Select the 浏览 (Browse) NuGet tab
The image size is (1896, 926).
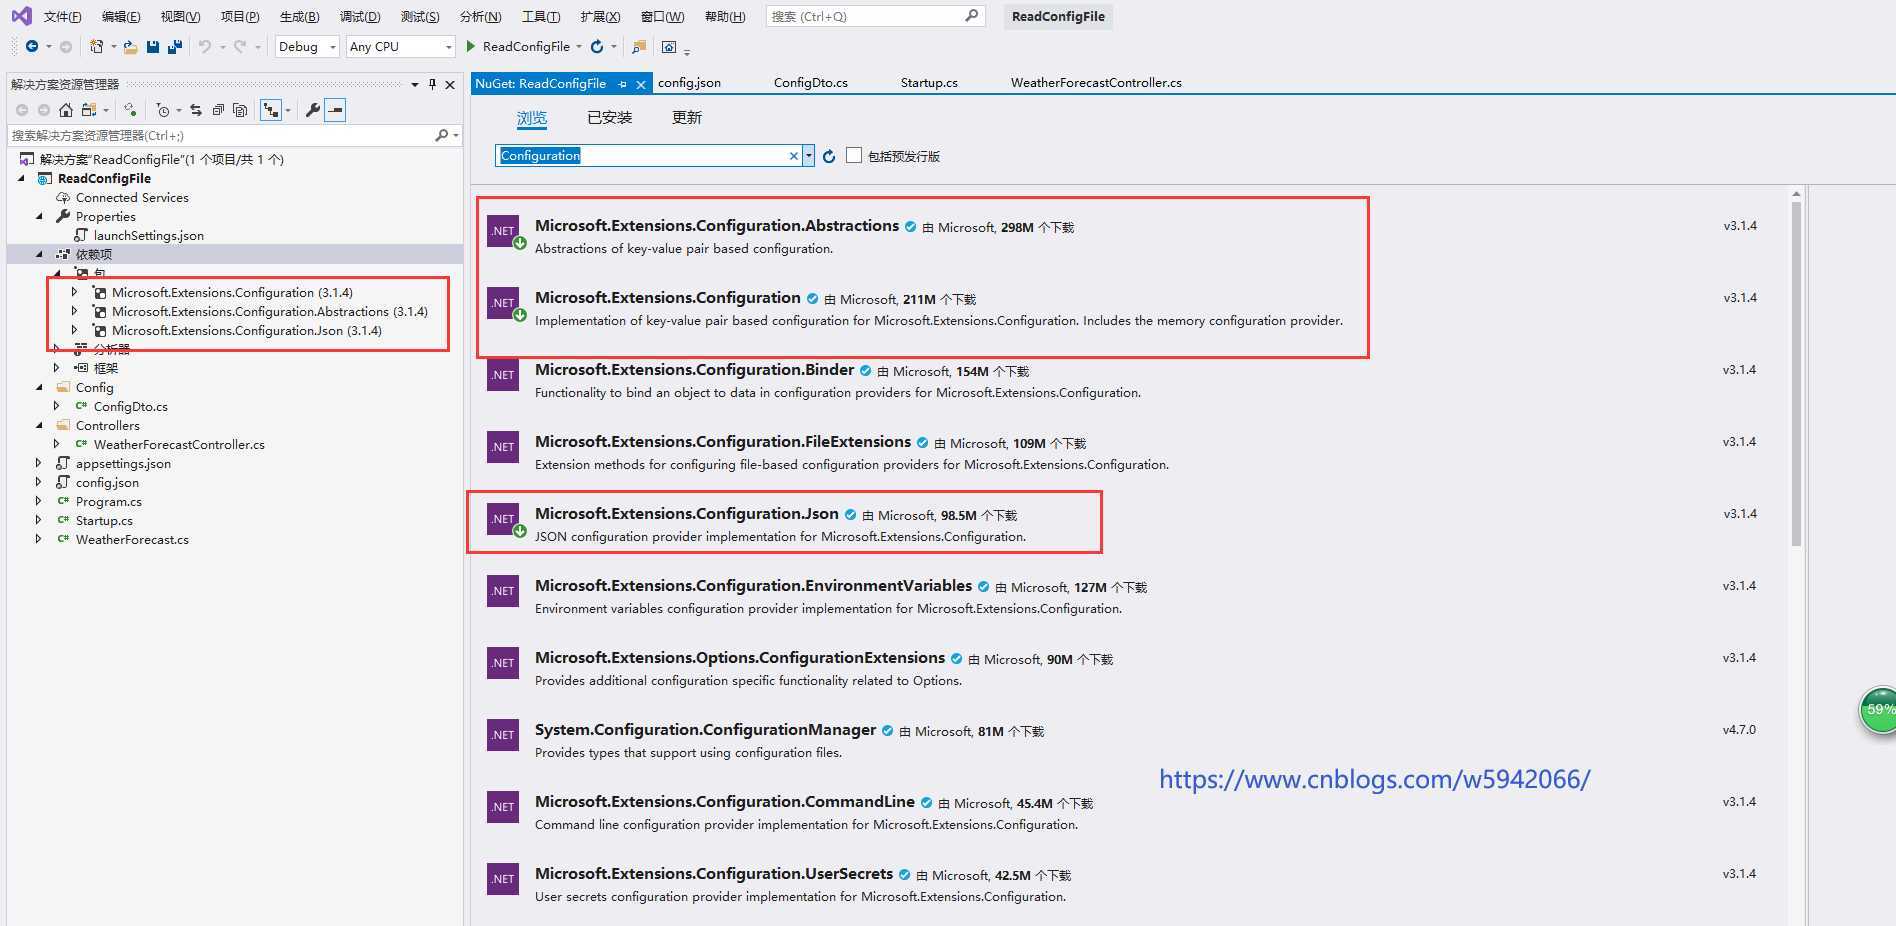point(532,118)
